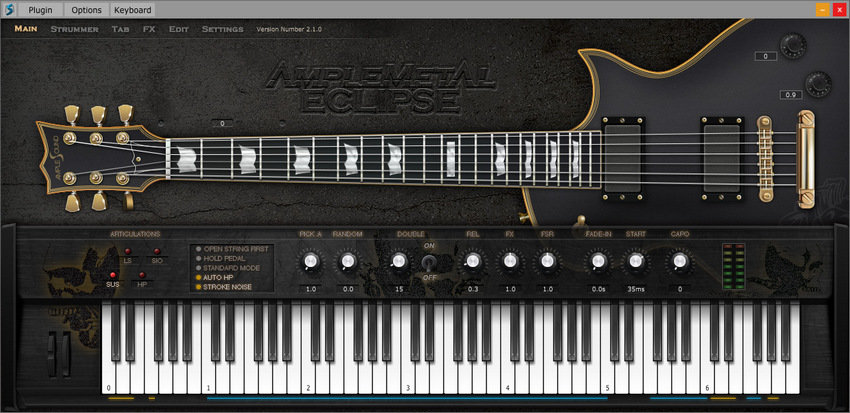Image resolution: width=850 pixels, height=413 pixels.
Task: Click the upper guitar body knob
Action: point(793,44)
